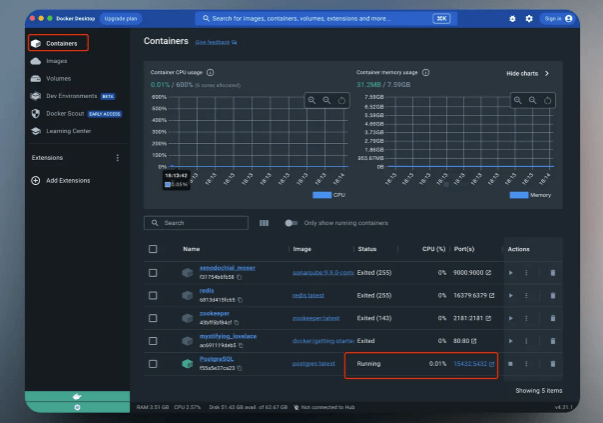Collapse charts with Hide charts
This screenshot has width=603, height=423.
coord(527,73)
